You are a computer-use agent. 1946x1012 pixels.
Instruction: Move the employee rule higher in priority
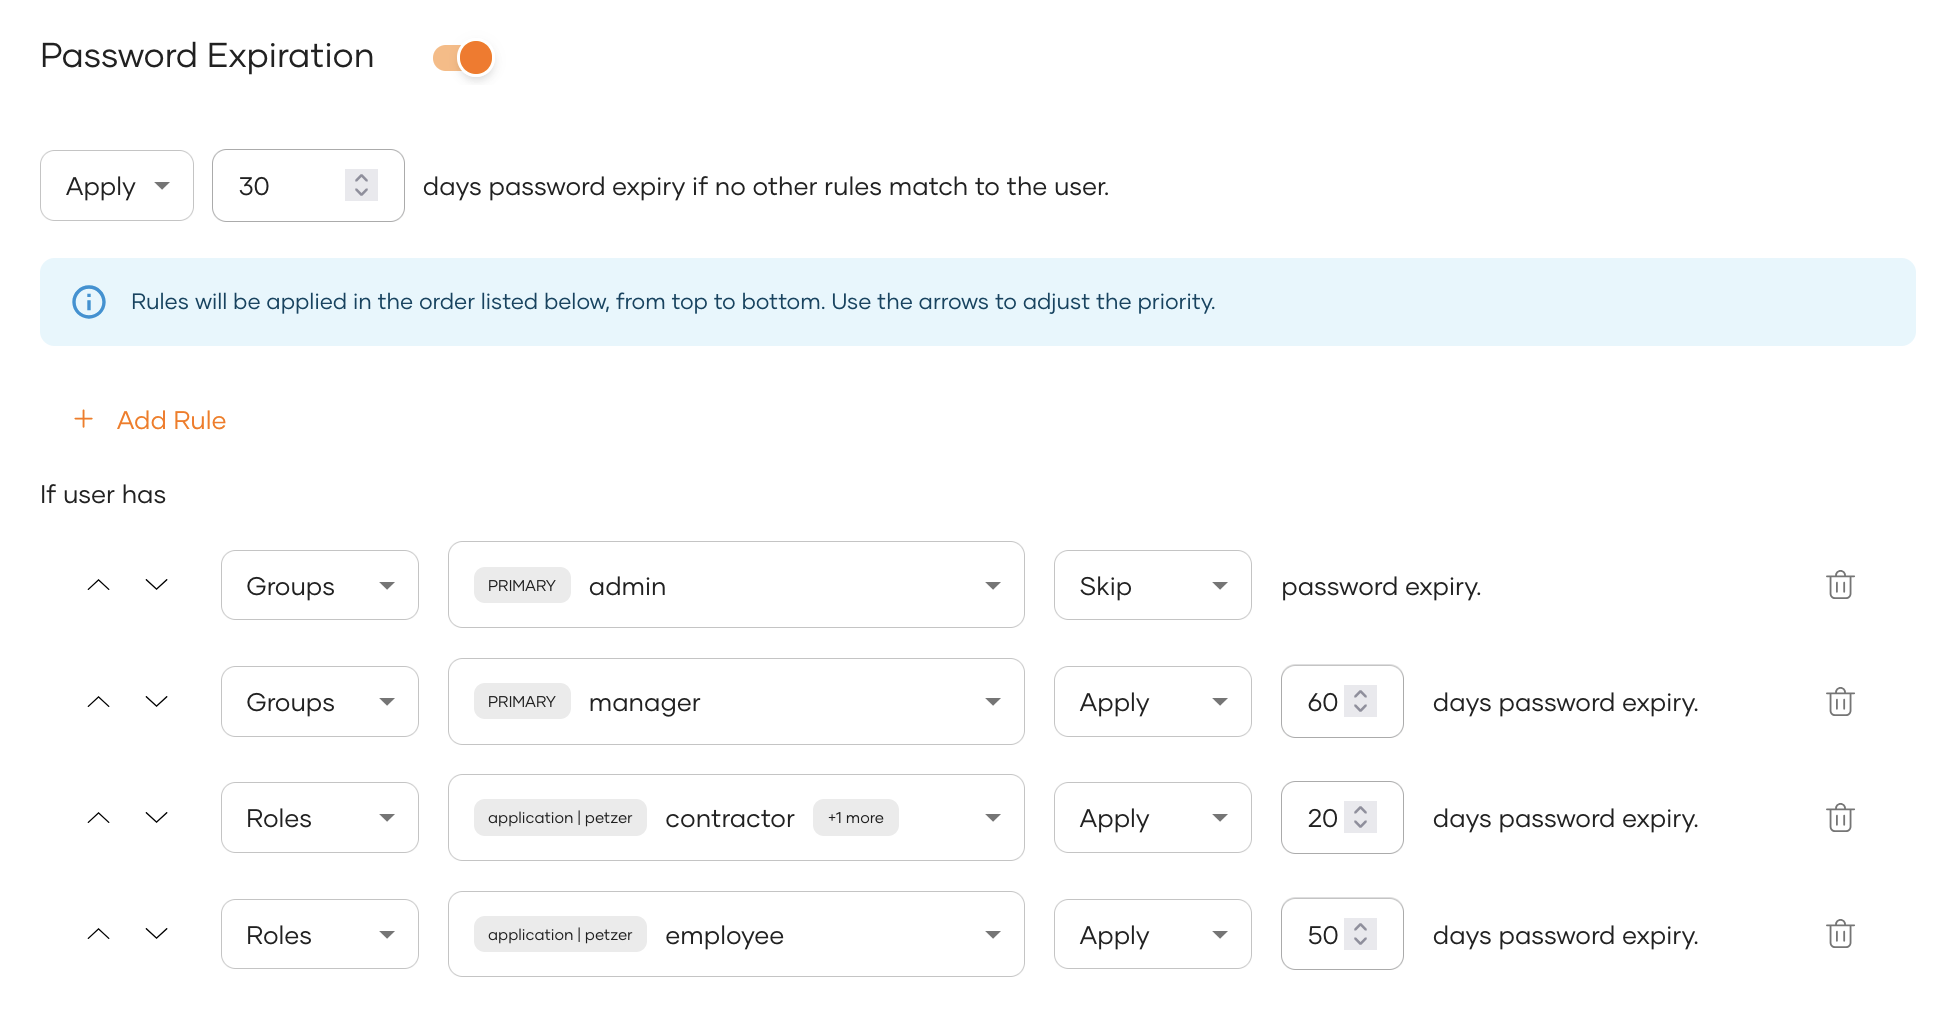(98, 934)
